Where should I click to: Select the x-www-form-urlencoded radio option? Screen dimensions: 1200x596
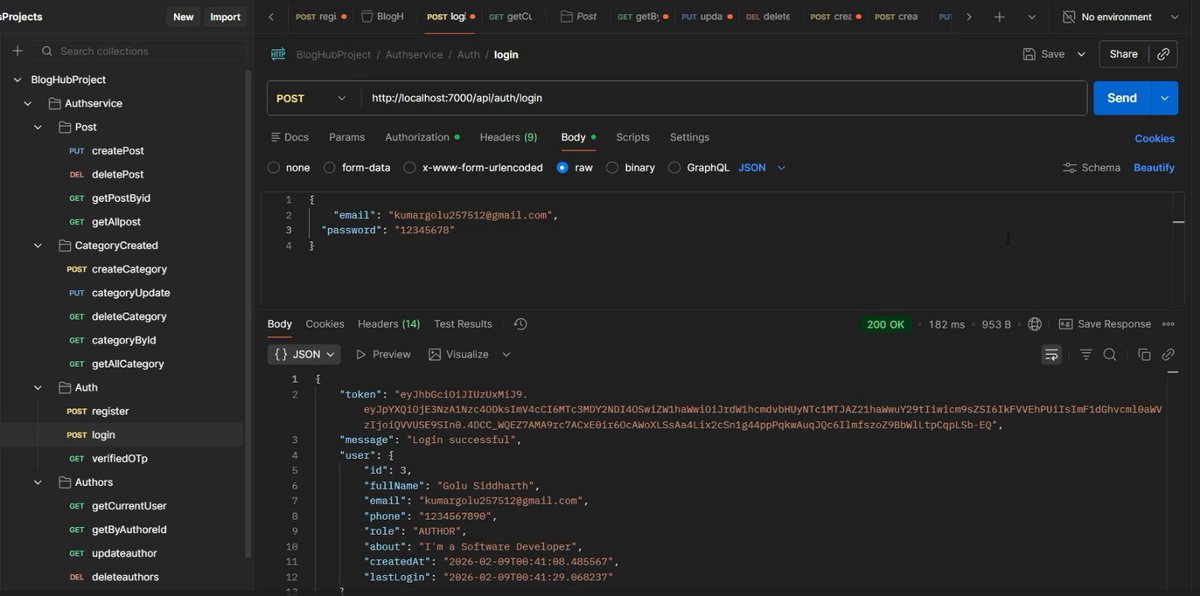[410, 168]
